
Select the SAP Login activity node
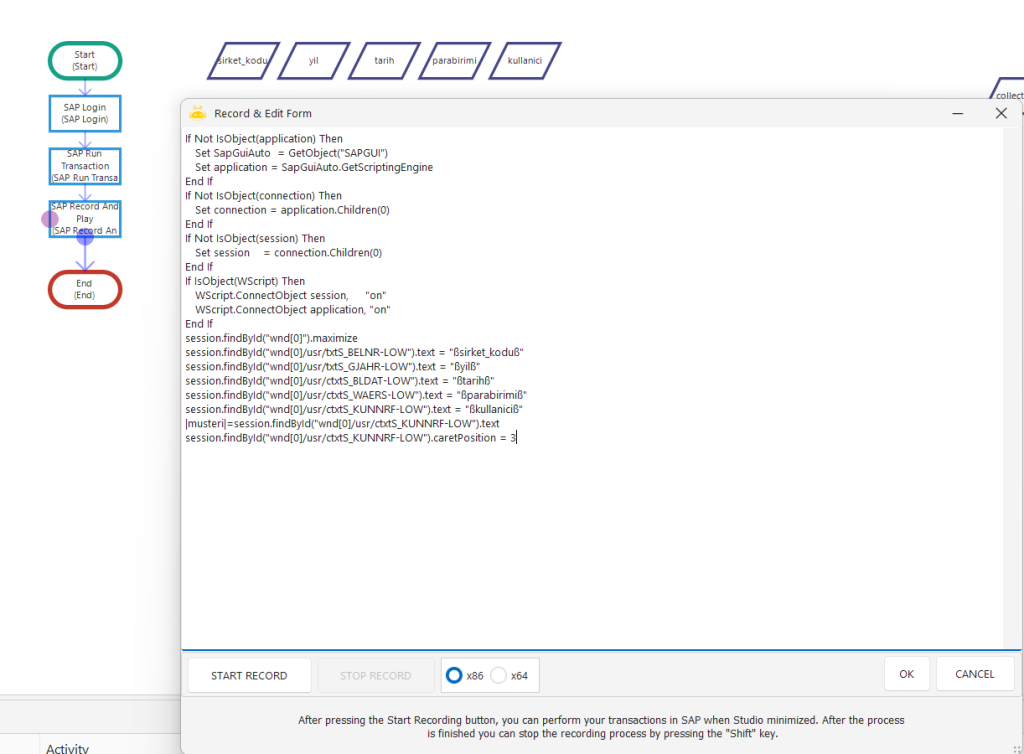point(85,113)
